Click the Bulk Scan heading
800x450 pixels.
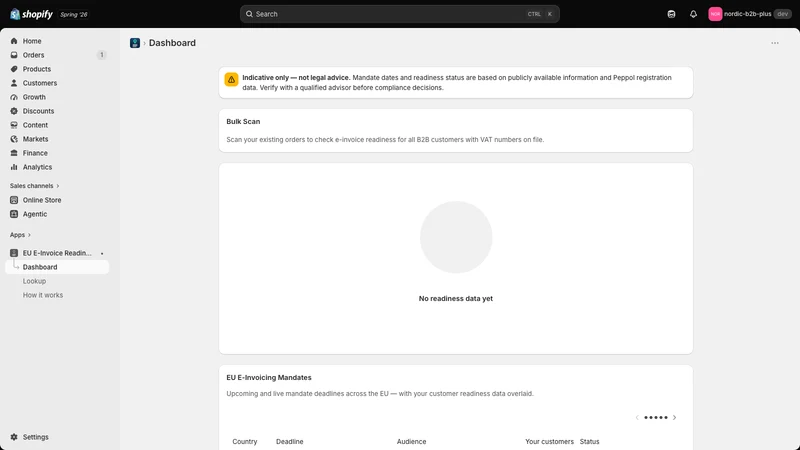(x=243, y=121)
